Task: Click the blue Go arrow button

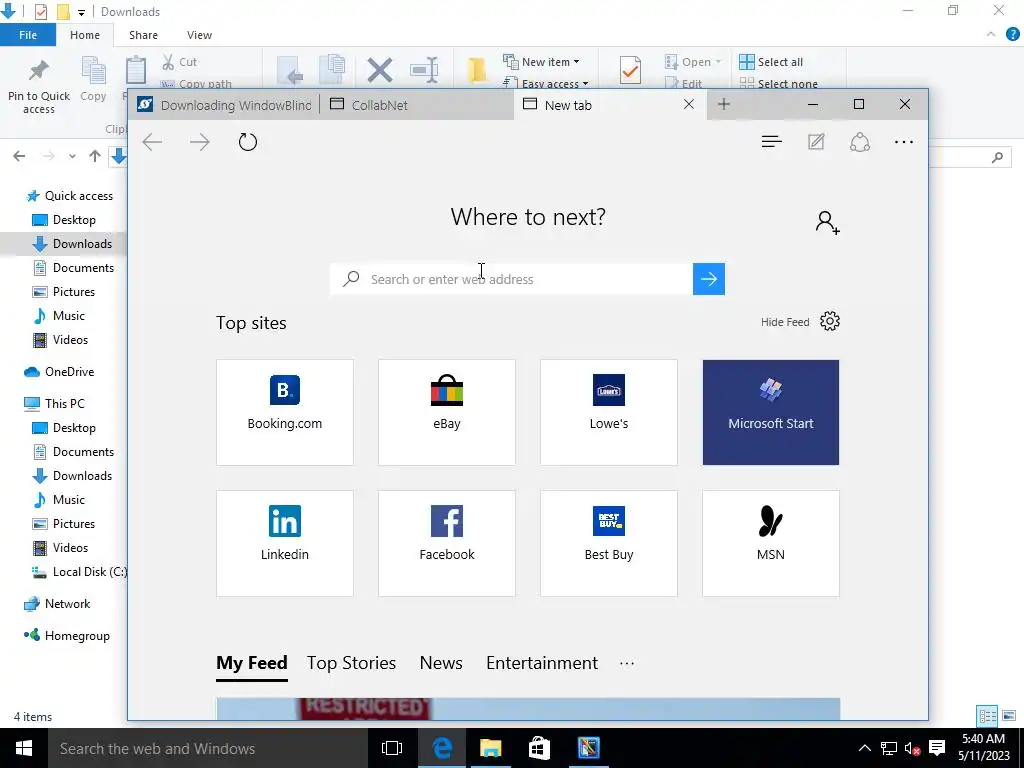Action: tap(709, 280)
